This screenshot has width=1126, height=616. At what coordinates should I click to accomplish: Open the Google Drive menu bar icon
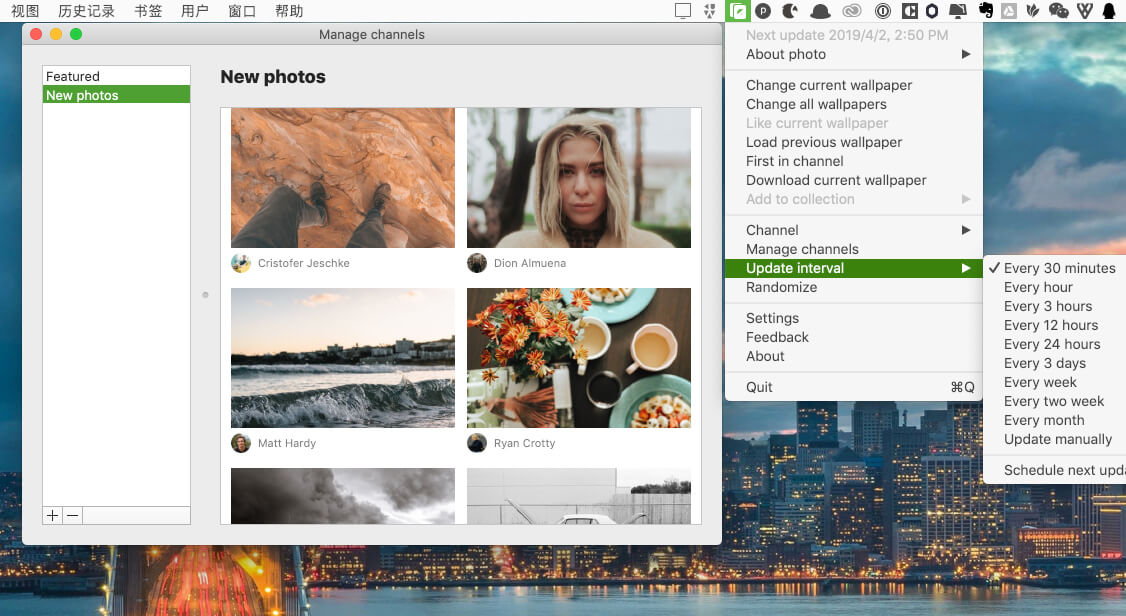pyautogui.click(x=1009, y=11)
